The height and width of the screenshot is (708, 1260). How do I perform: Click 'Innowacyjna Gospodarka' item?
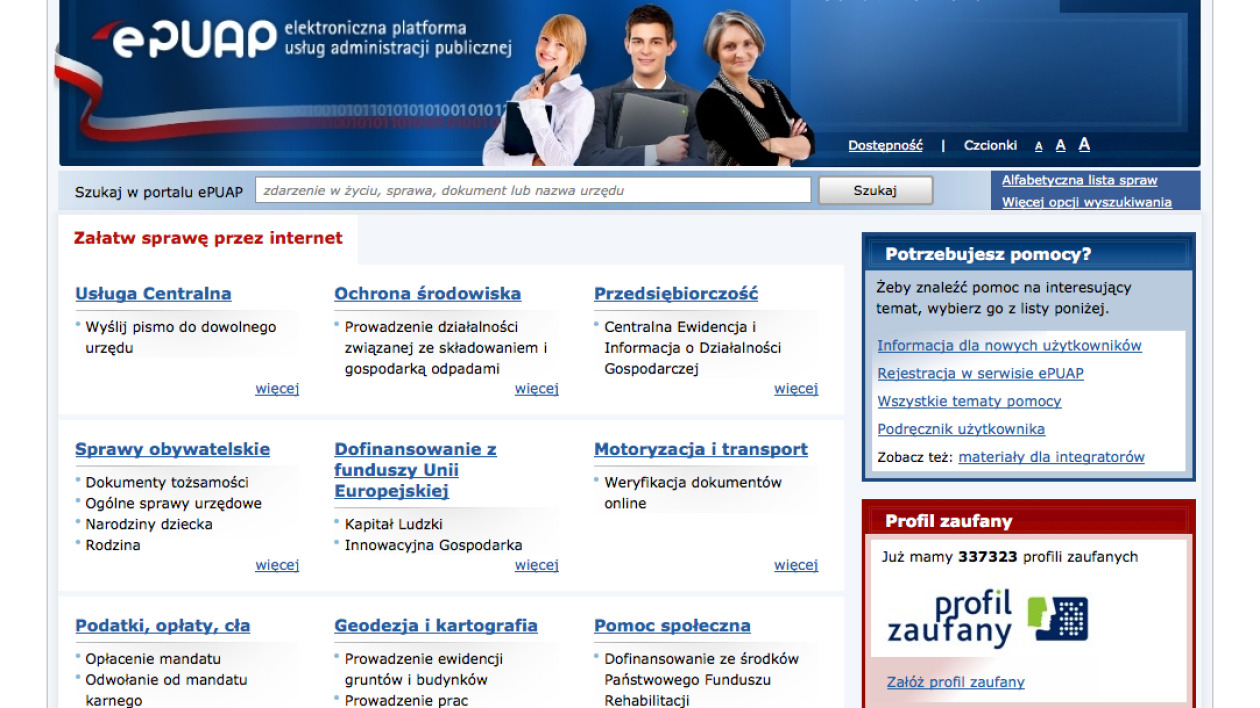[433, 545]
